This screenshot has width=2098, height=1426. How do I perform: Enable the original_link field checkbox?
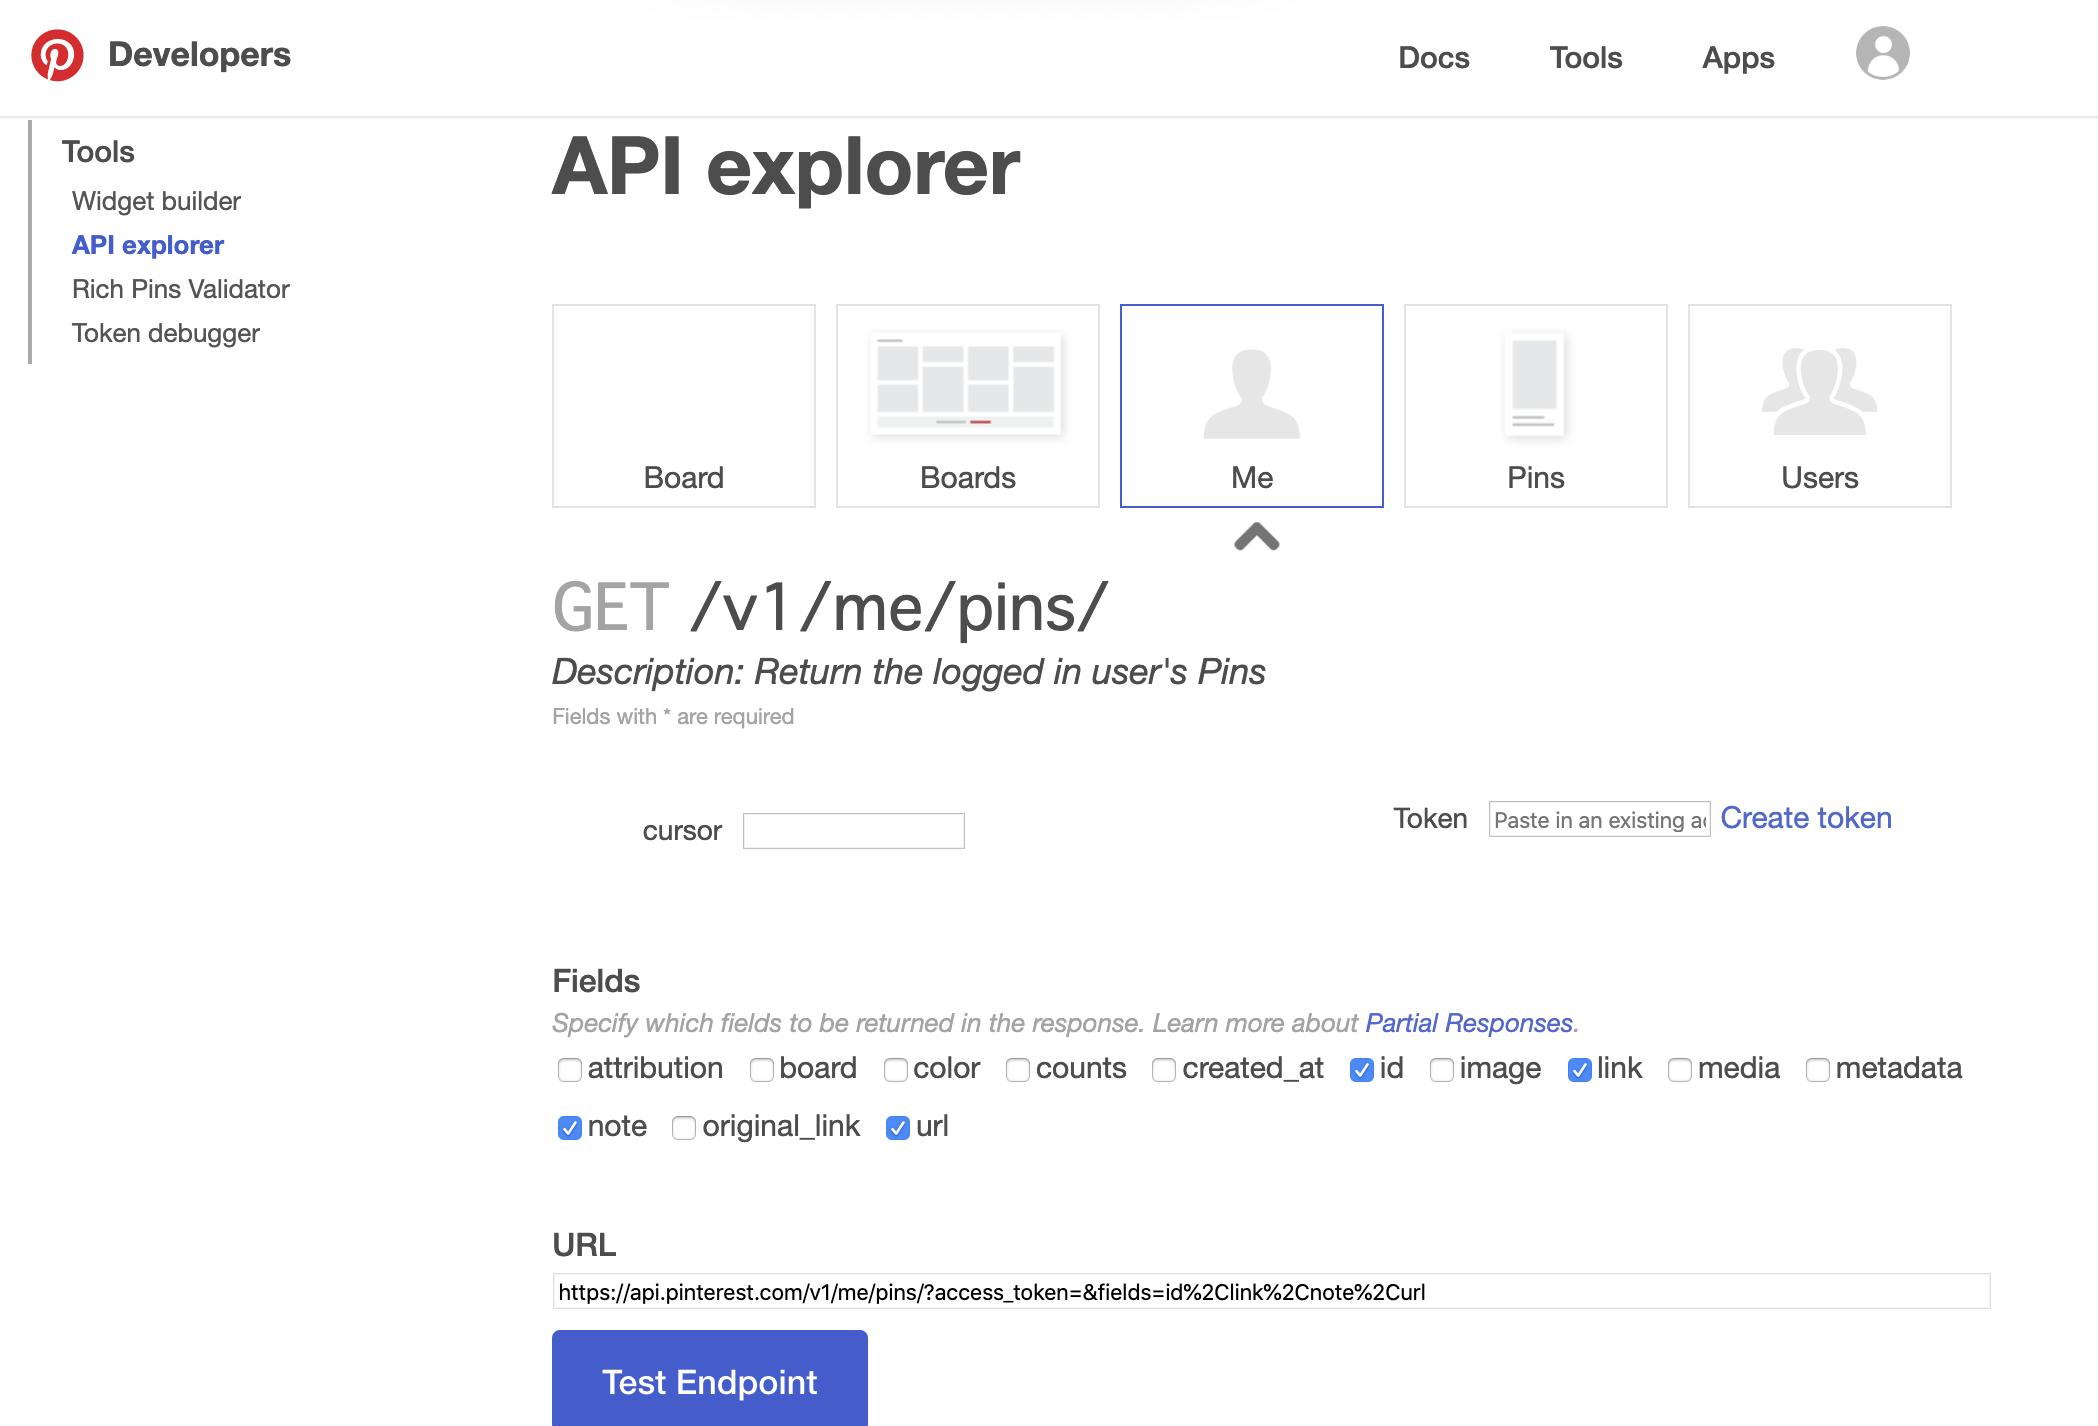click(x=684, y=1128)
